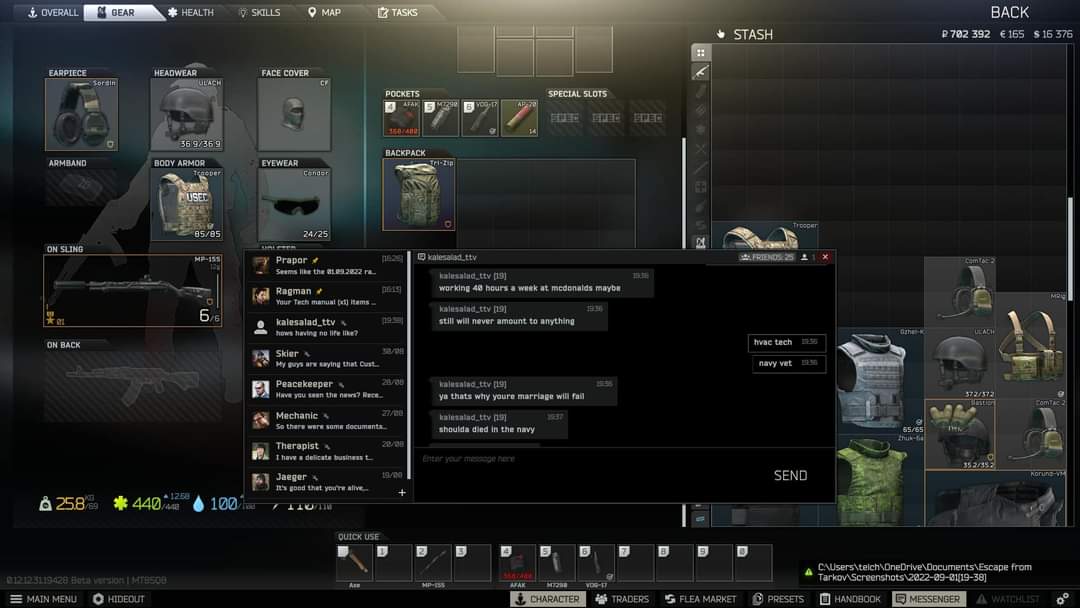Select the Bastion helmet in stash
The width and height of the screenshot is (1080, 608).
pyautogui.click(x=960, y=434)
